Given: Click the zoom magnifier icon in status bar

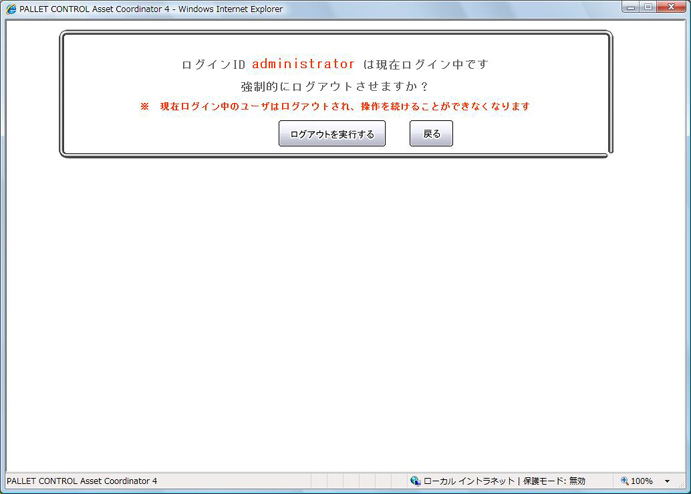Looking at the screenshot, I should [624, 481].
